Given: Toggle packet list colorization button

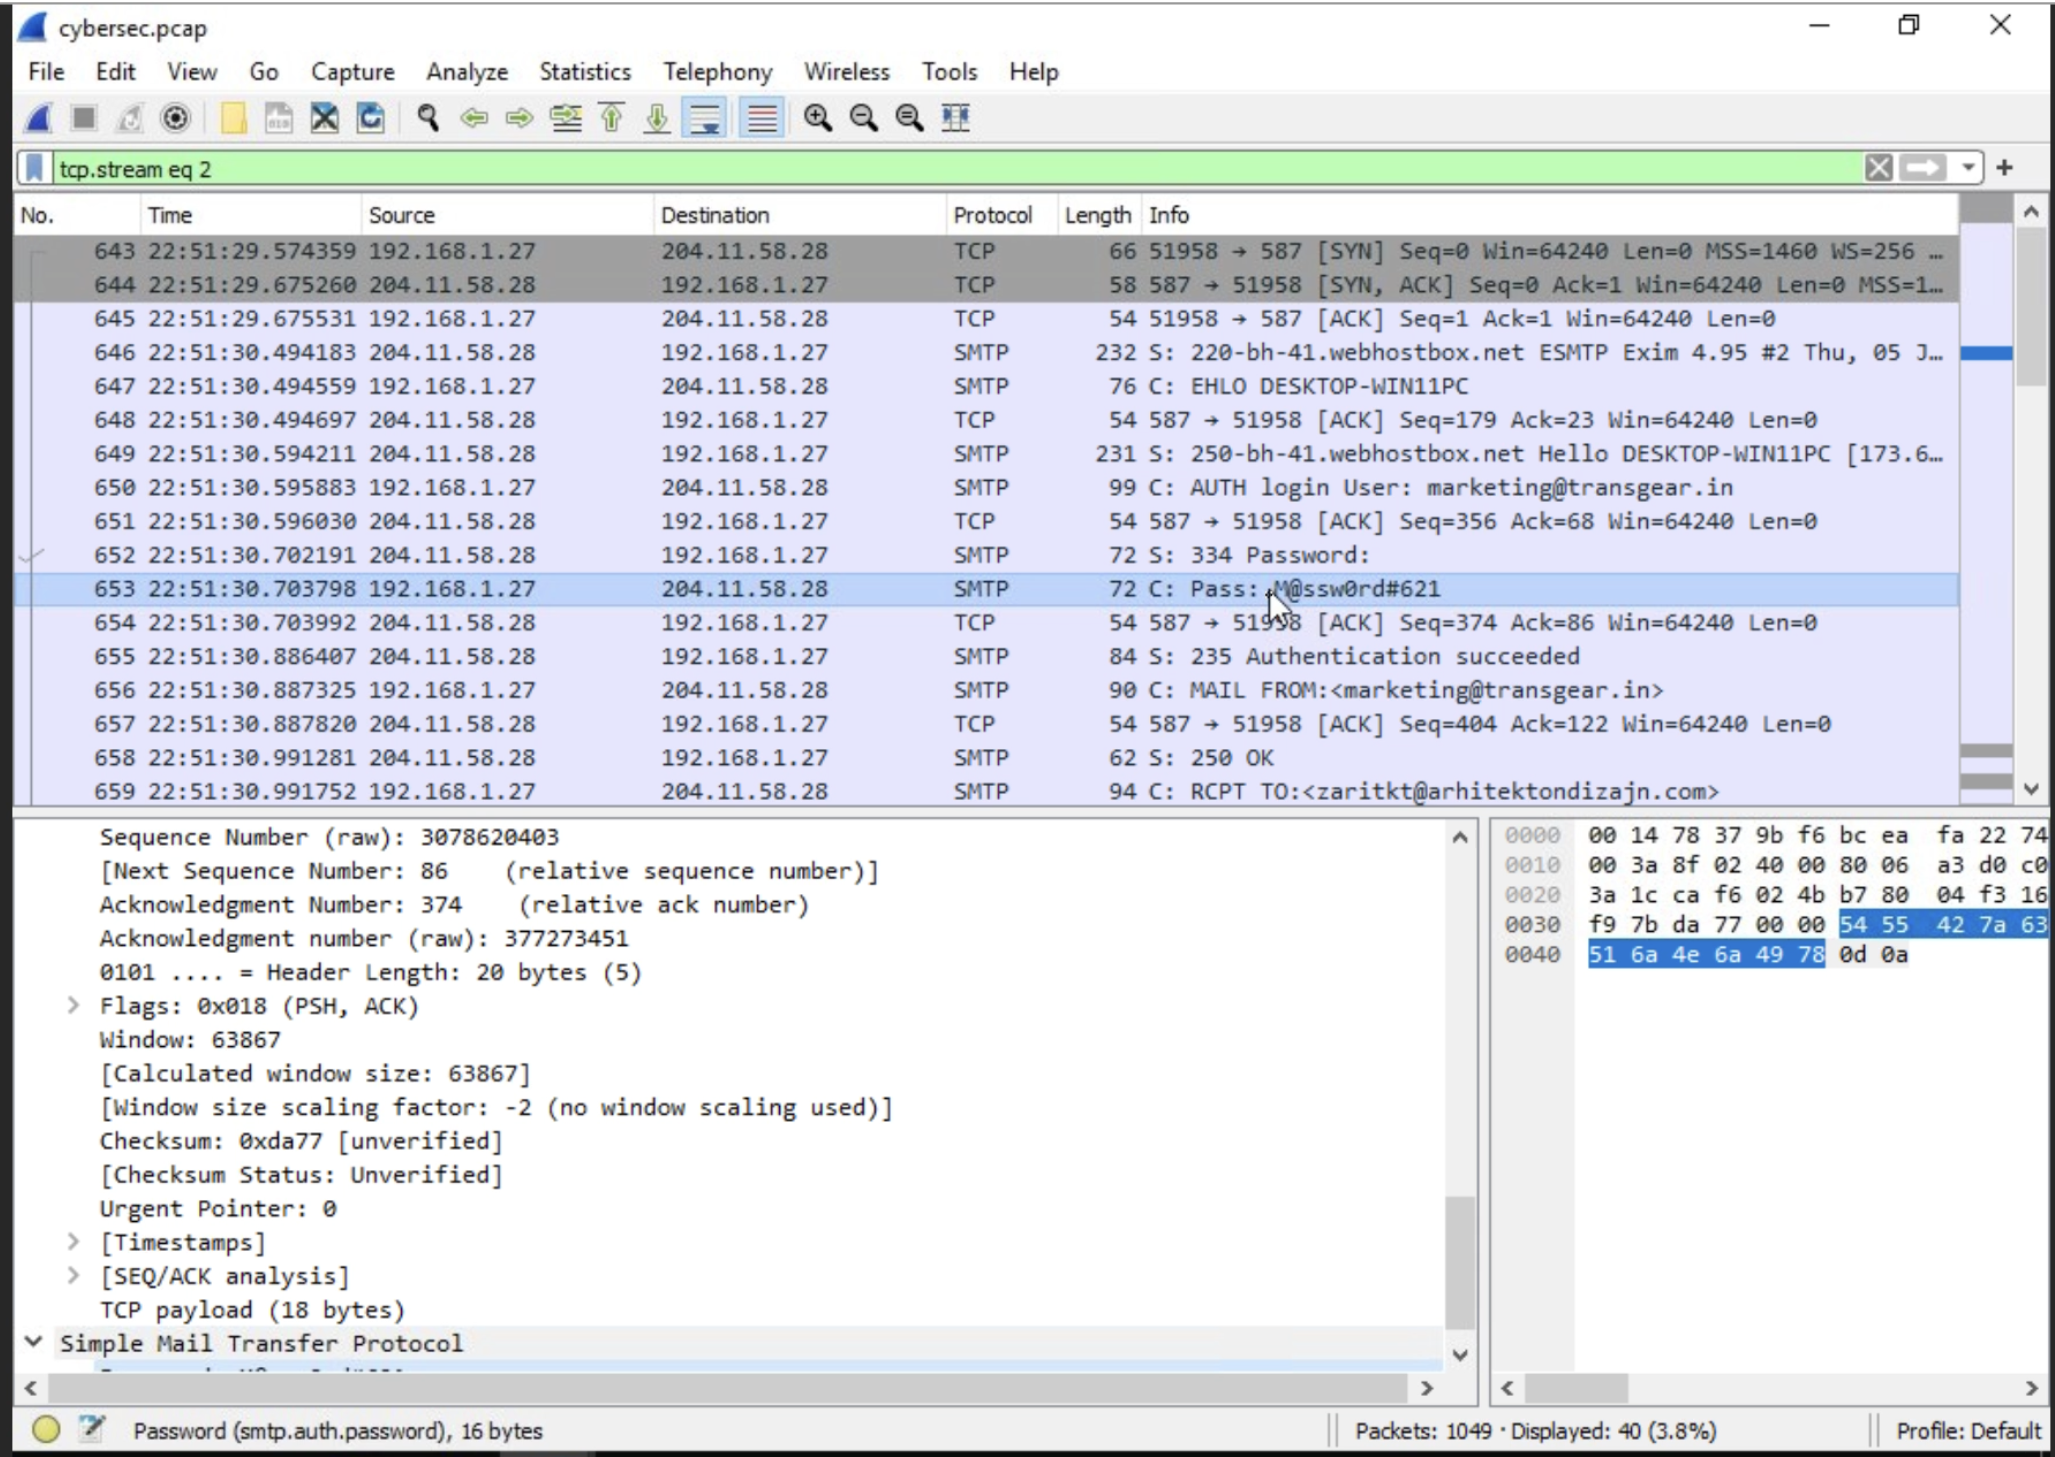Looking at the screenshot, I should click(x=762, y=118).
